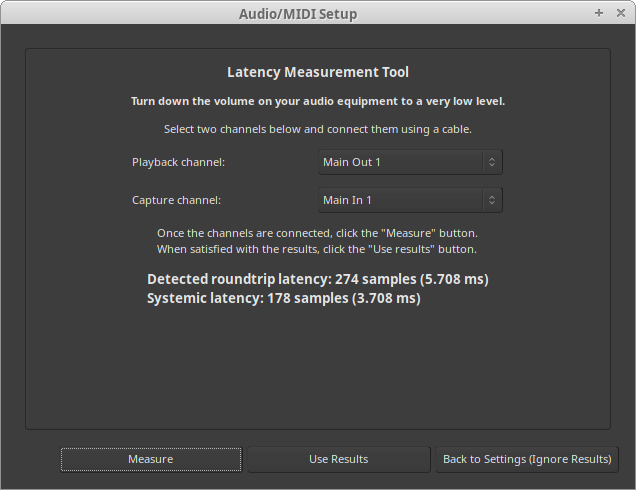Click the bold turn down the volume warning
This screenshot has height=490, width=636.
tap(318, 101)
